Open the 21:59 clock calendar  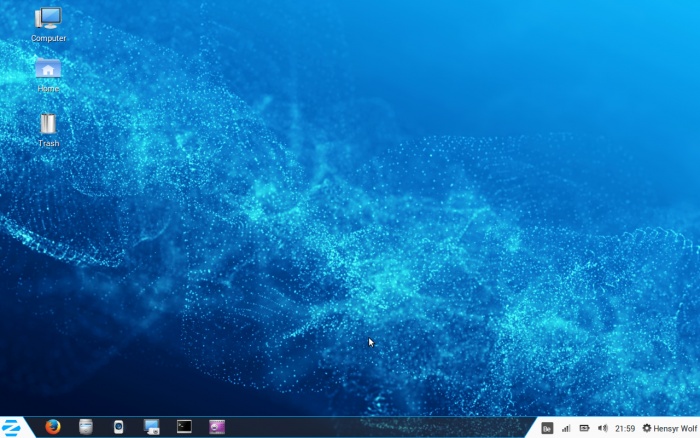tap(625, 429)
